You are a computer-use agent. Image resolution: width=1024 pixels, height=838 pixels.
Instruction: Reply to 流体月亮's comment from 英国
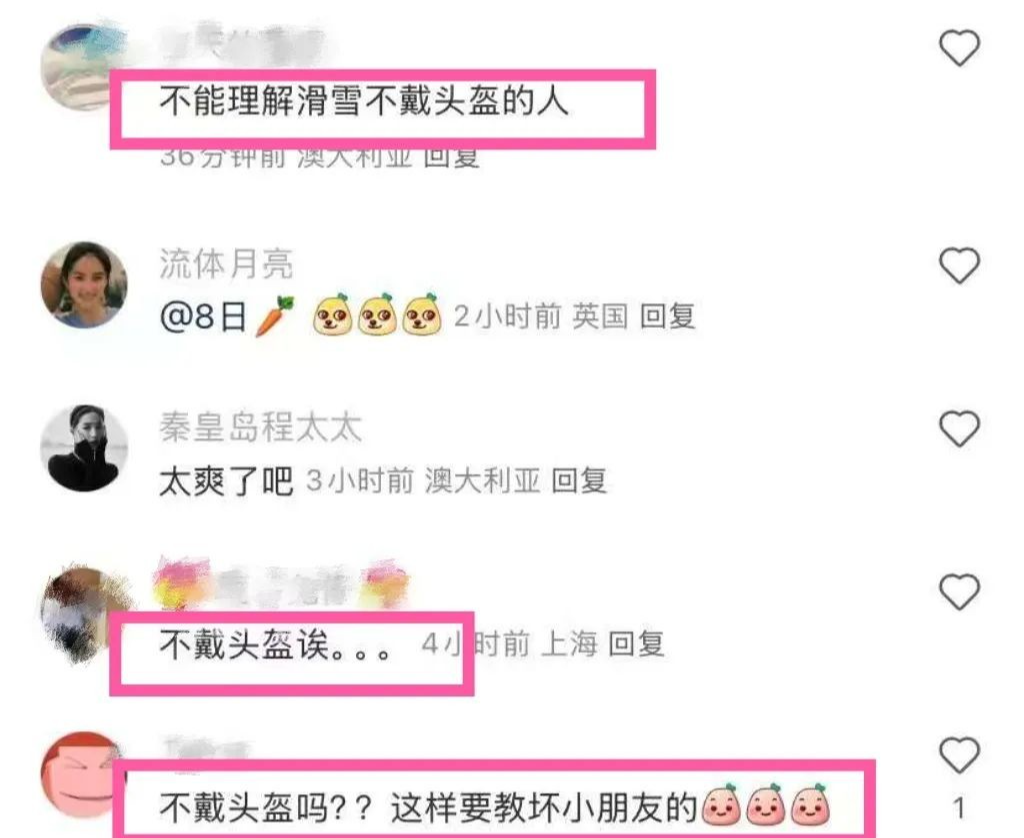coord(667,317)
